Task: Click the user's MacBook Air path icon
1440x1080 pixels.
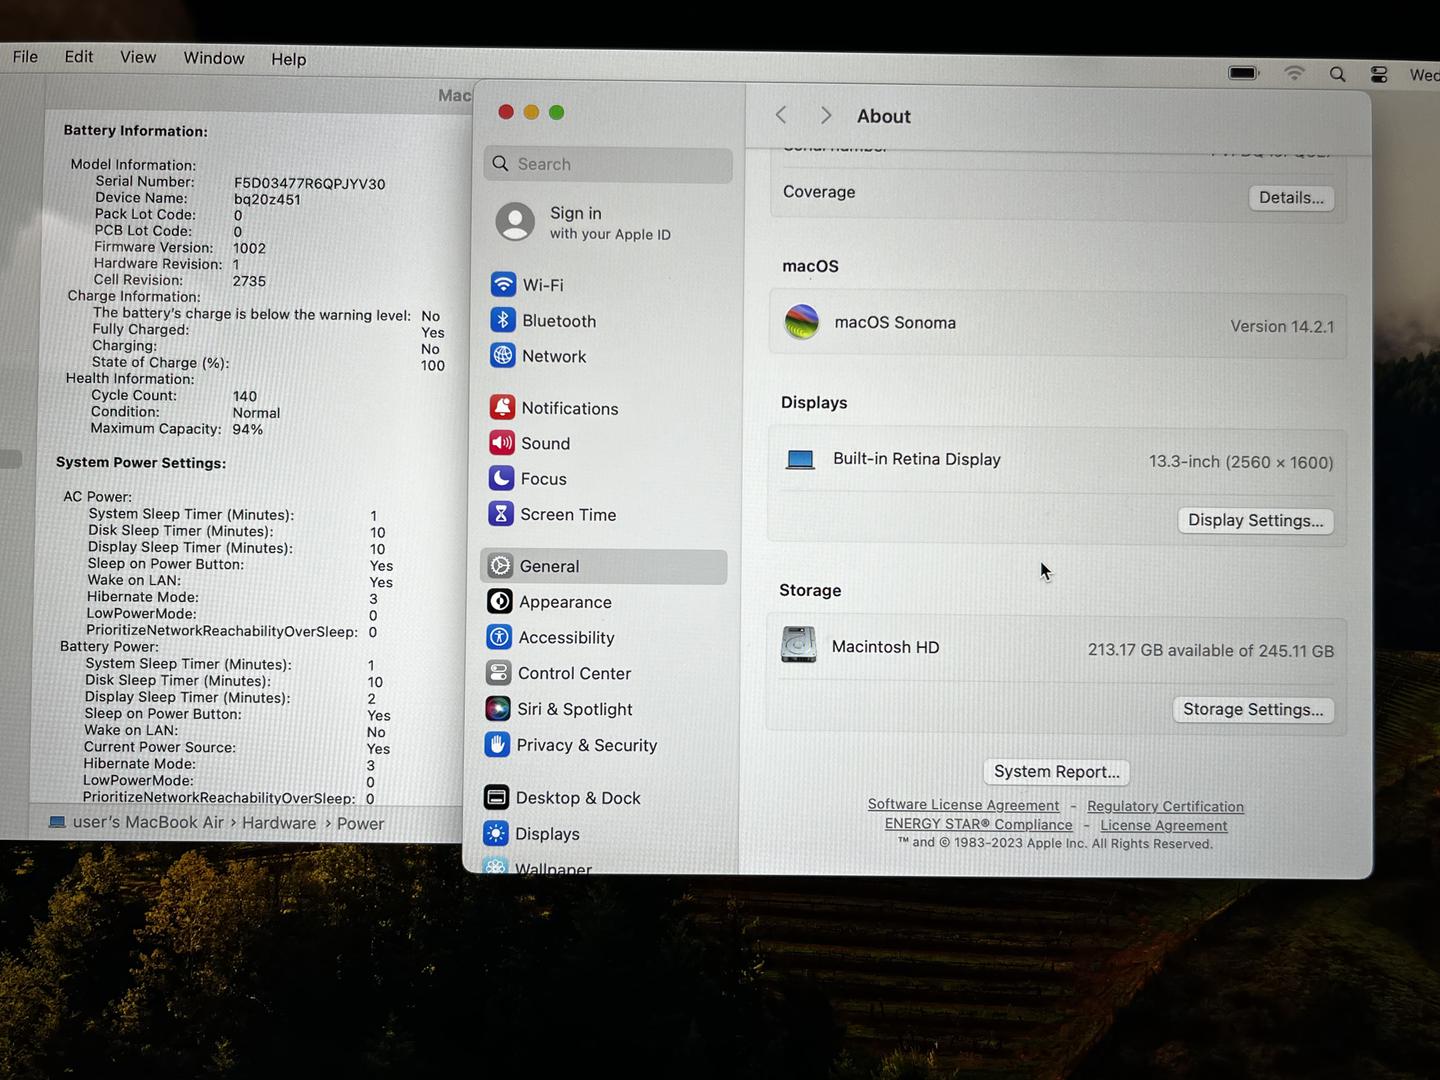Action: point(57,822)
